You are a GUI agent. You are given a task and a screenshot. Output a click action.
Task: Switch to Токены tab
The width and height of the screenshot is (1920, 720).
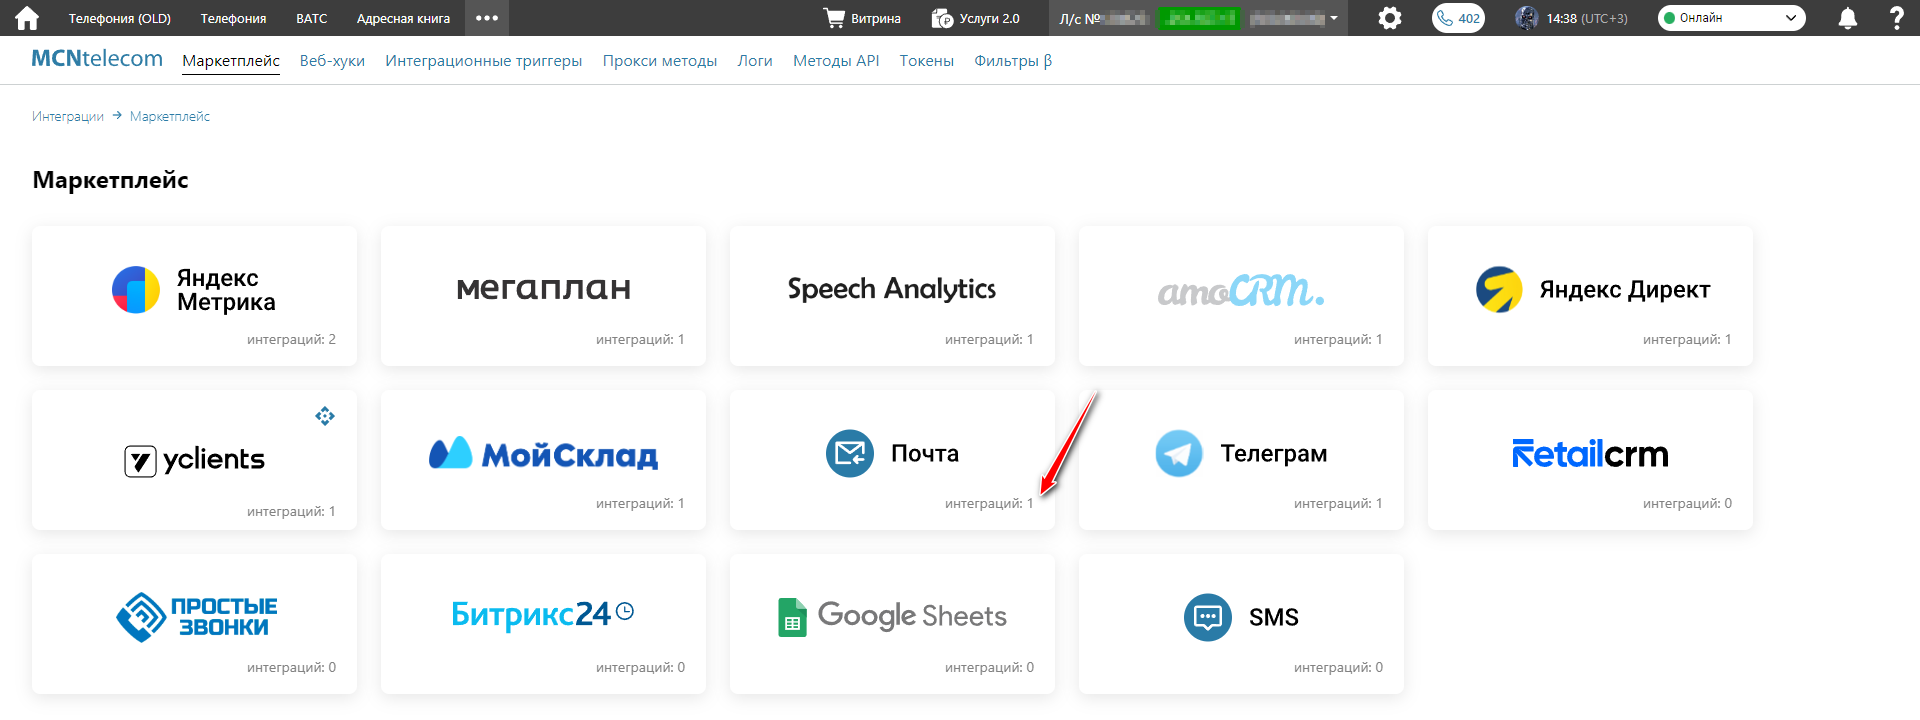927,61
